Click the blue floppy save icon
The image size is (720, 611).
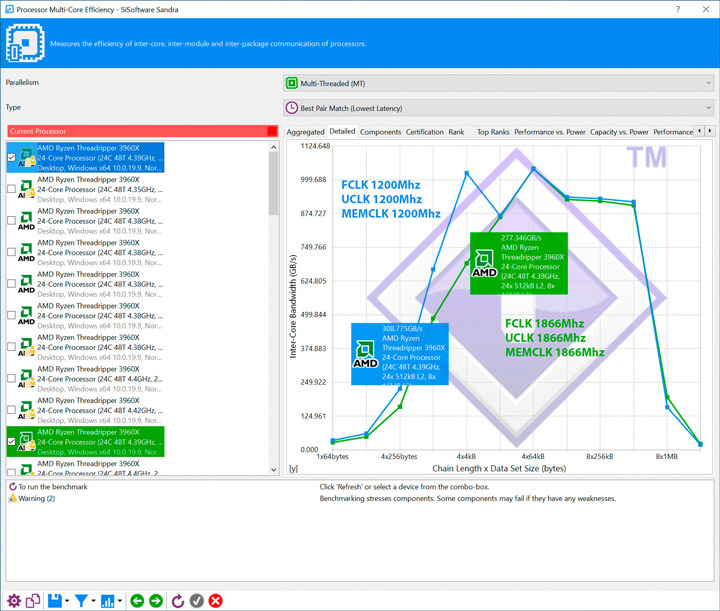coord(55,600)
